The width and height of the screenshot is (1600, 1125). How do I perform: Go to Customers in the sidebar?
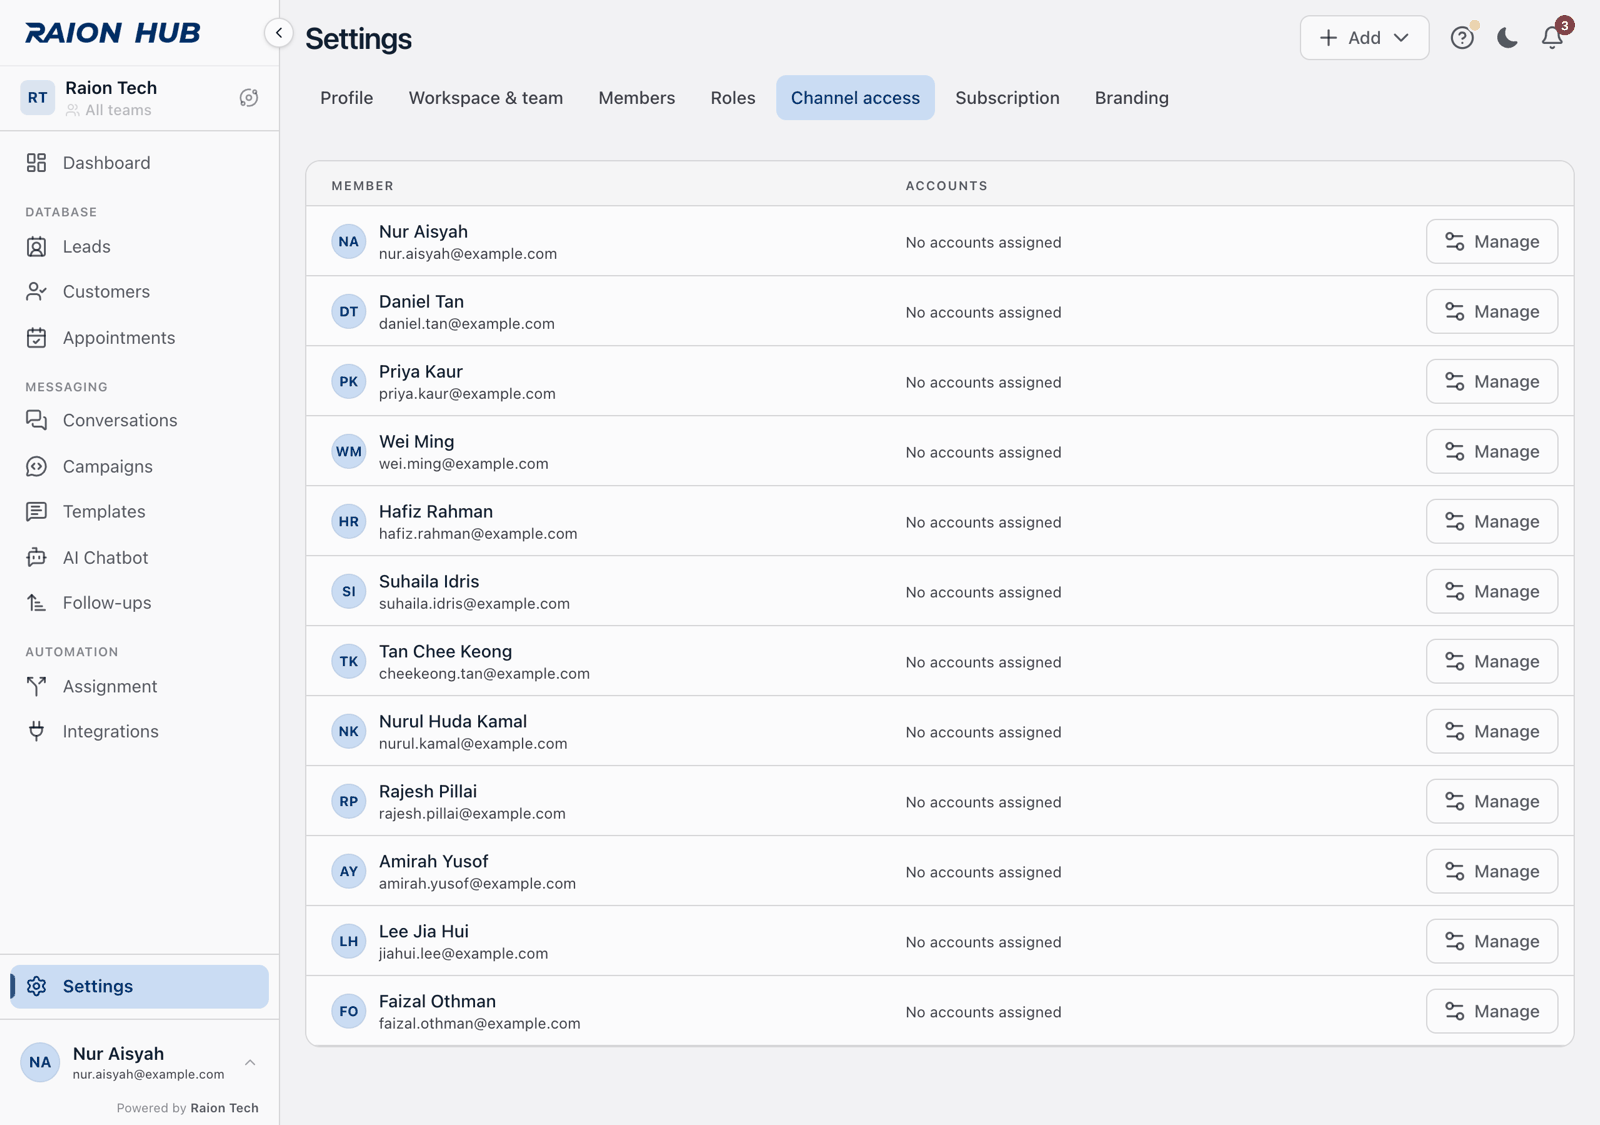click(x=138, y=292)
